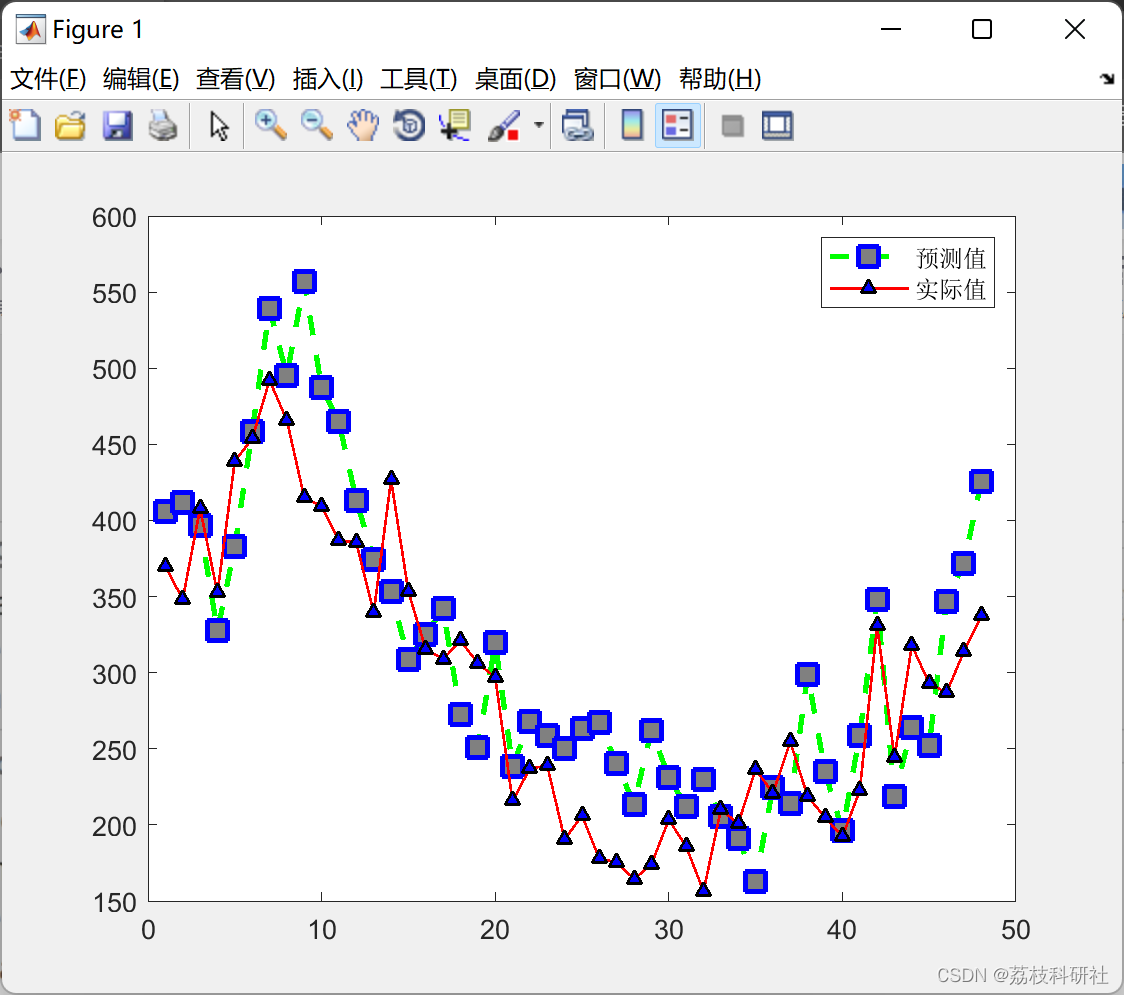1124x995 pixels.
Task: Click the triangle legend marker for 实际值
Action: click(x=868, y=287)
